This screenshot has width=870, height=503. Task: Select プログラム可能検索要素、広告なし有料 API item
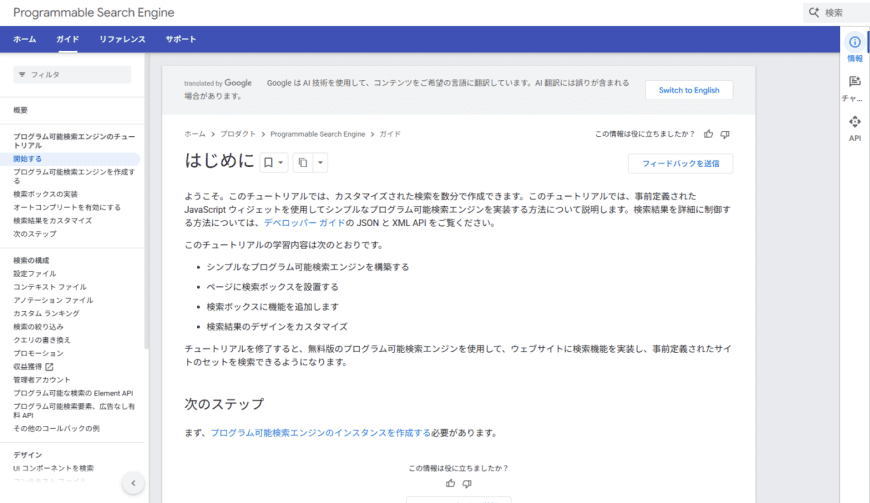74,411
